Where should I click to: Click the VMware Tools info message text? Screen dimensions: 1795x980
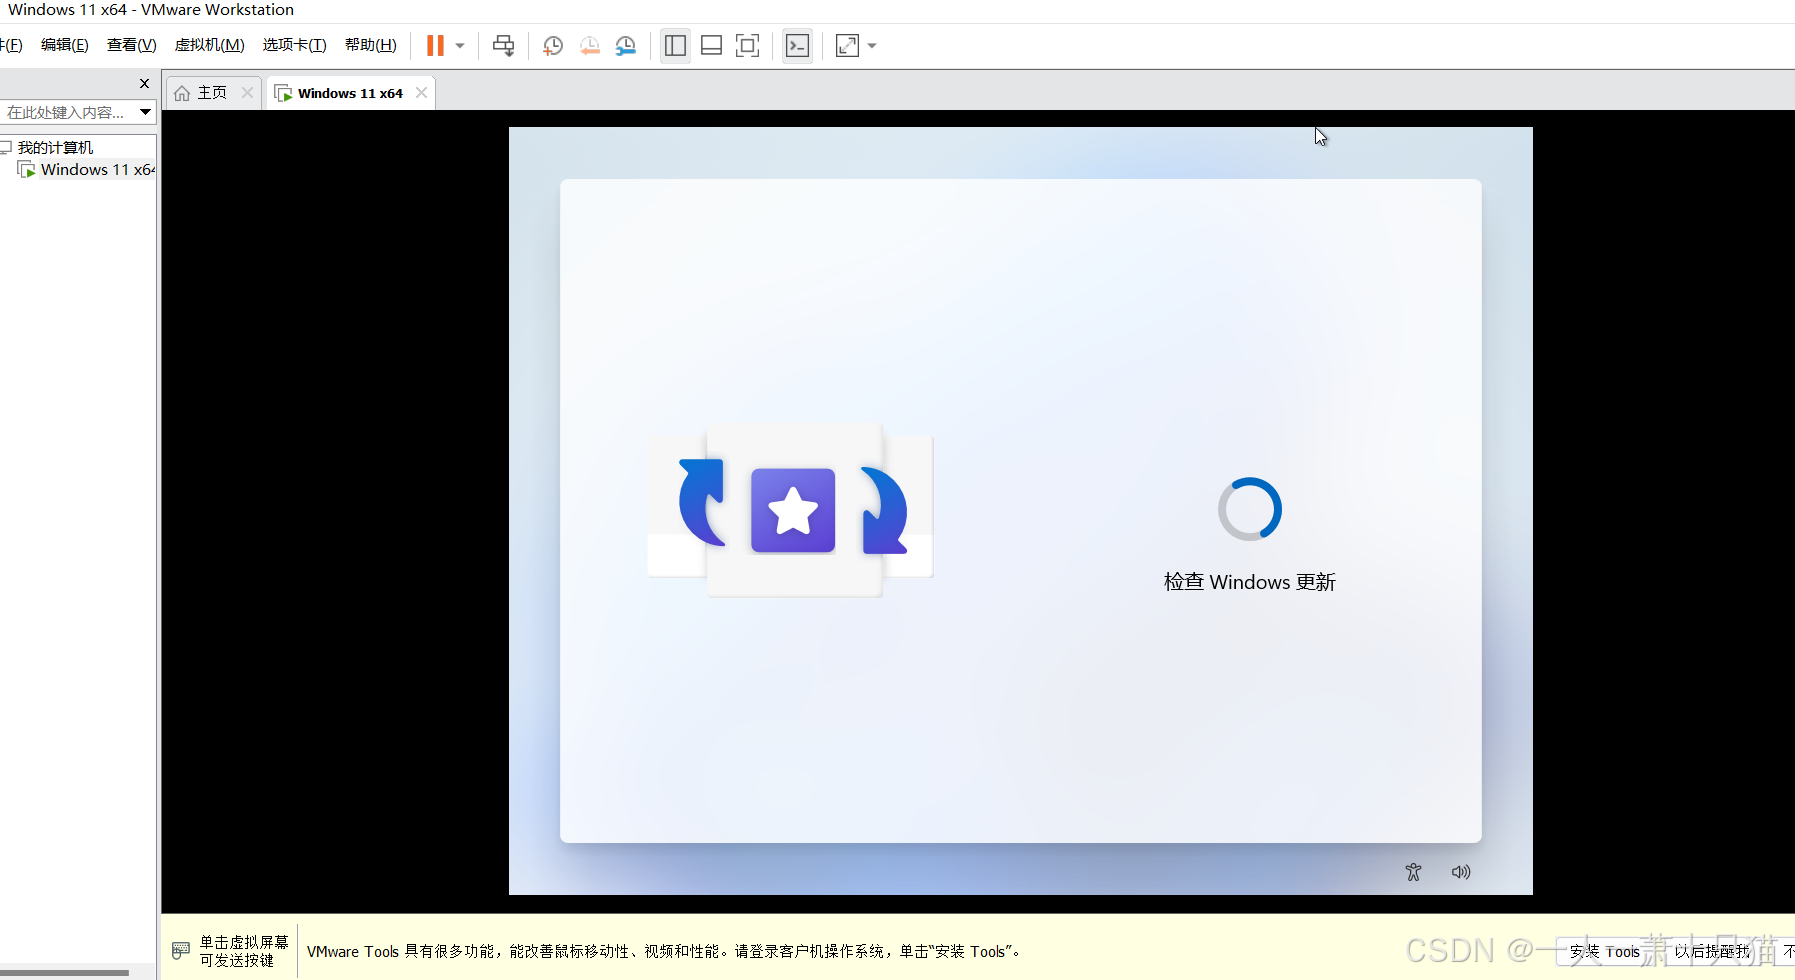663,952
